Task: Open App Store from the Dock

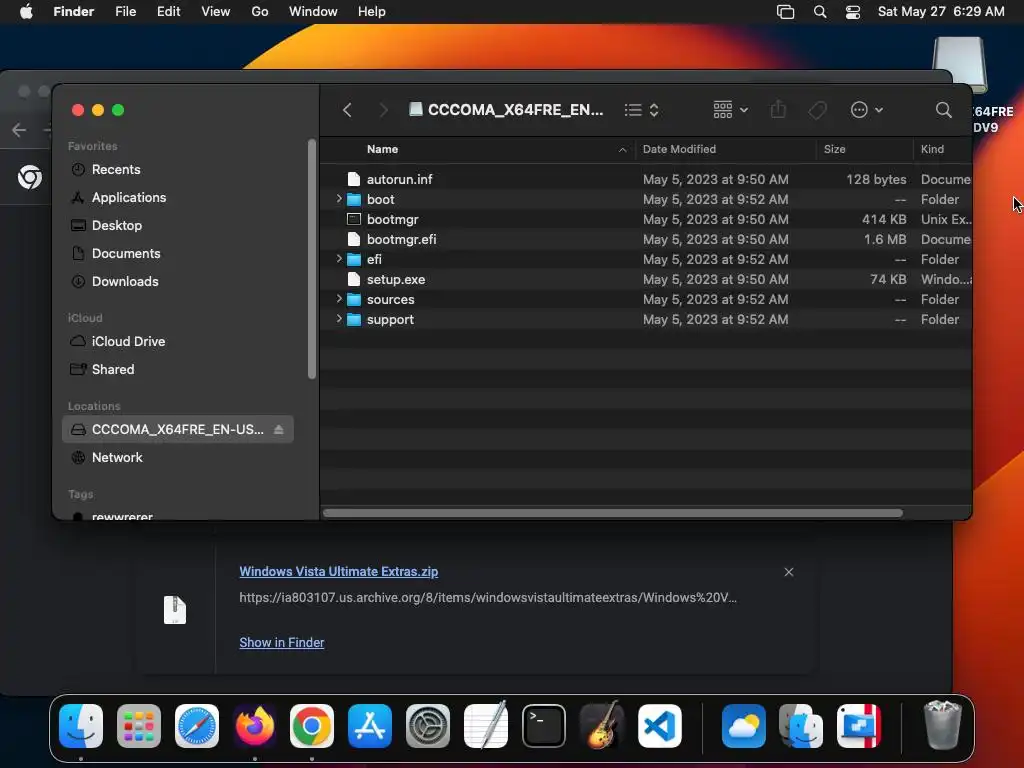Action: point(370,726)
